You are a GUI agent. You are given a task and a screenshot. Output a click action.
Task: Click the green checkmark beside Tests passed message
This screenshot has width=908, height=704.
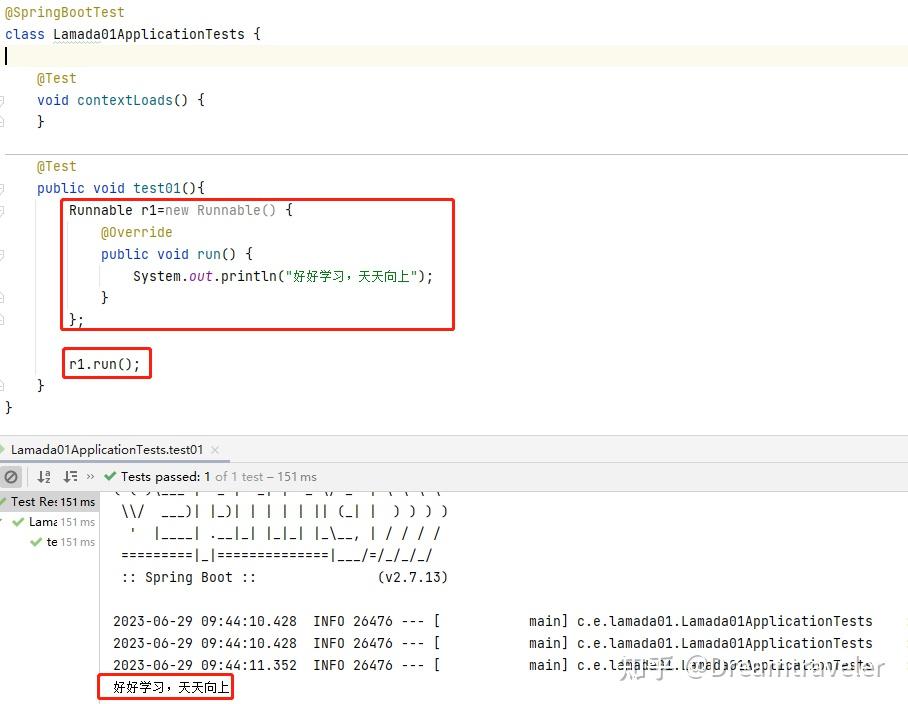110,476
